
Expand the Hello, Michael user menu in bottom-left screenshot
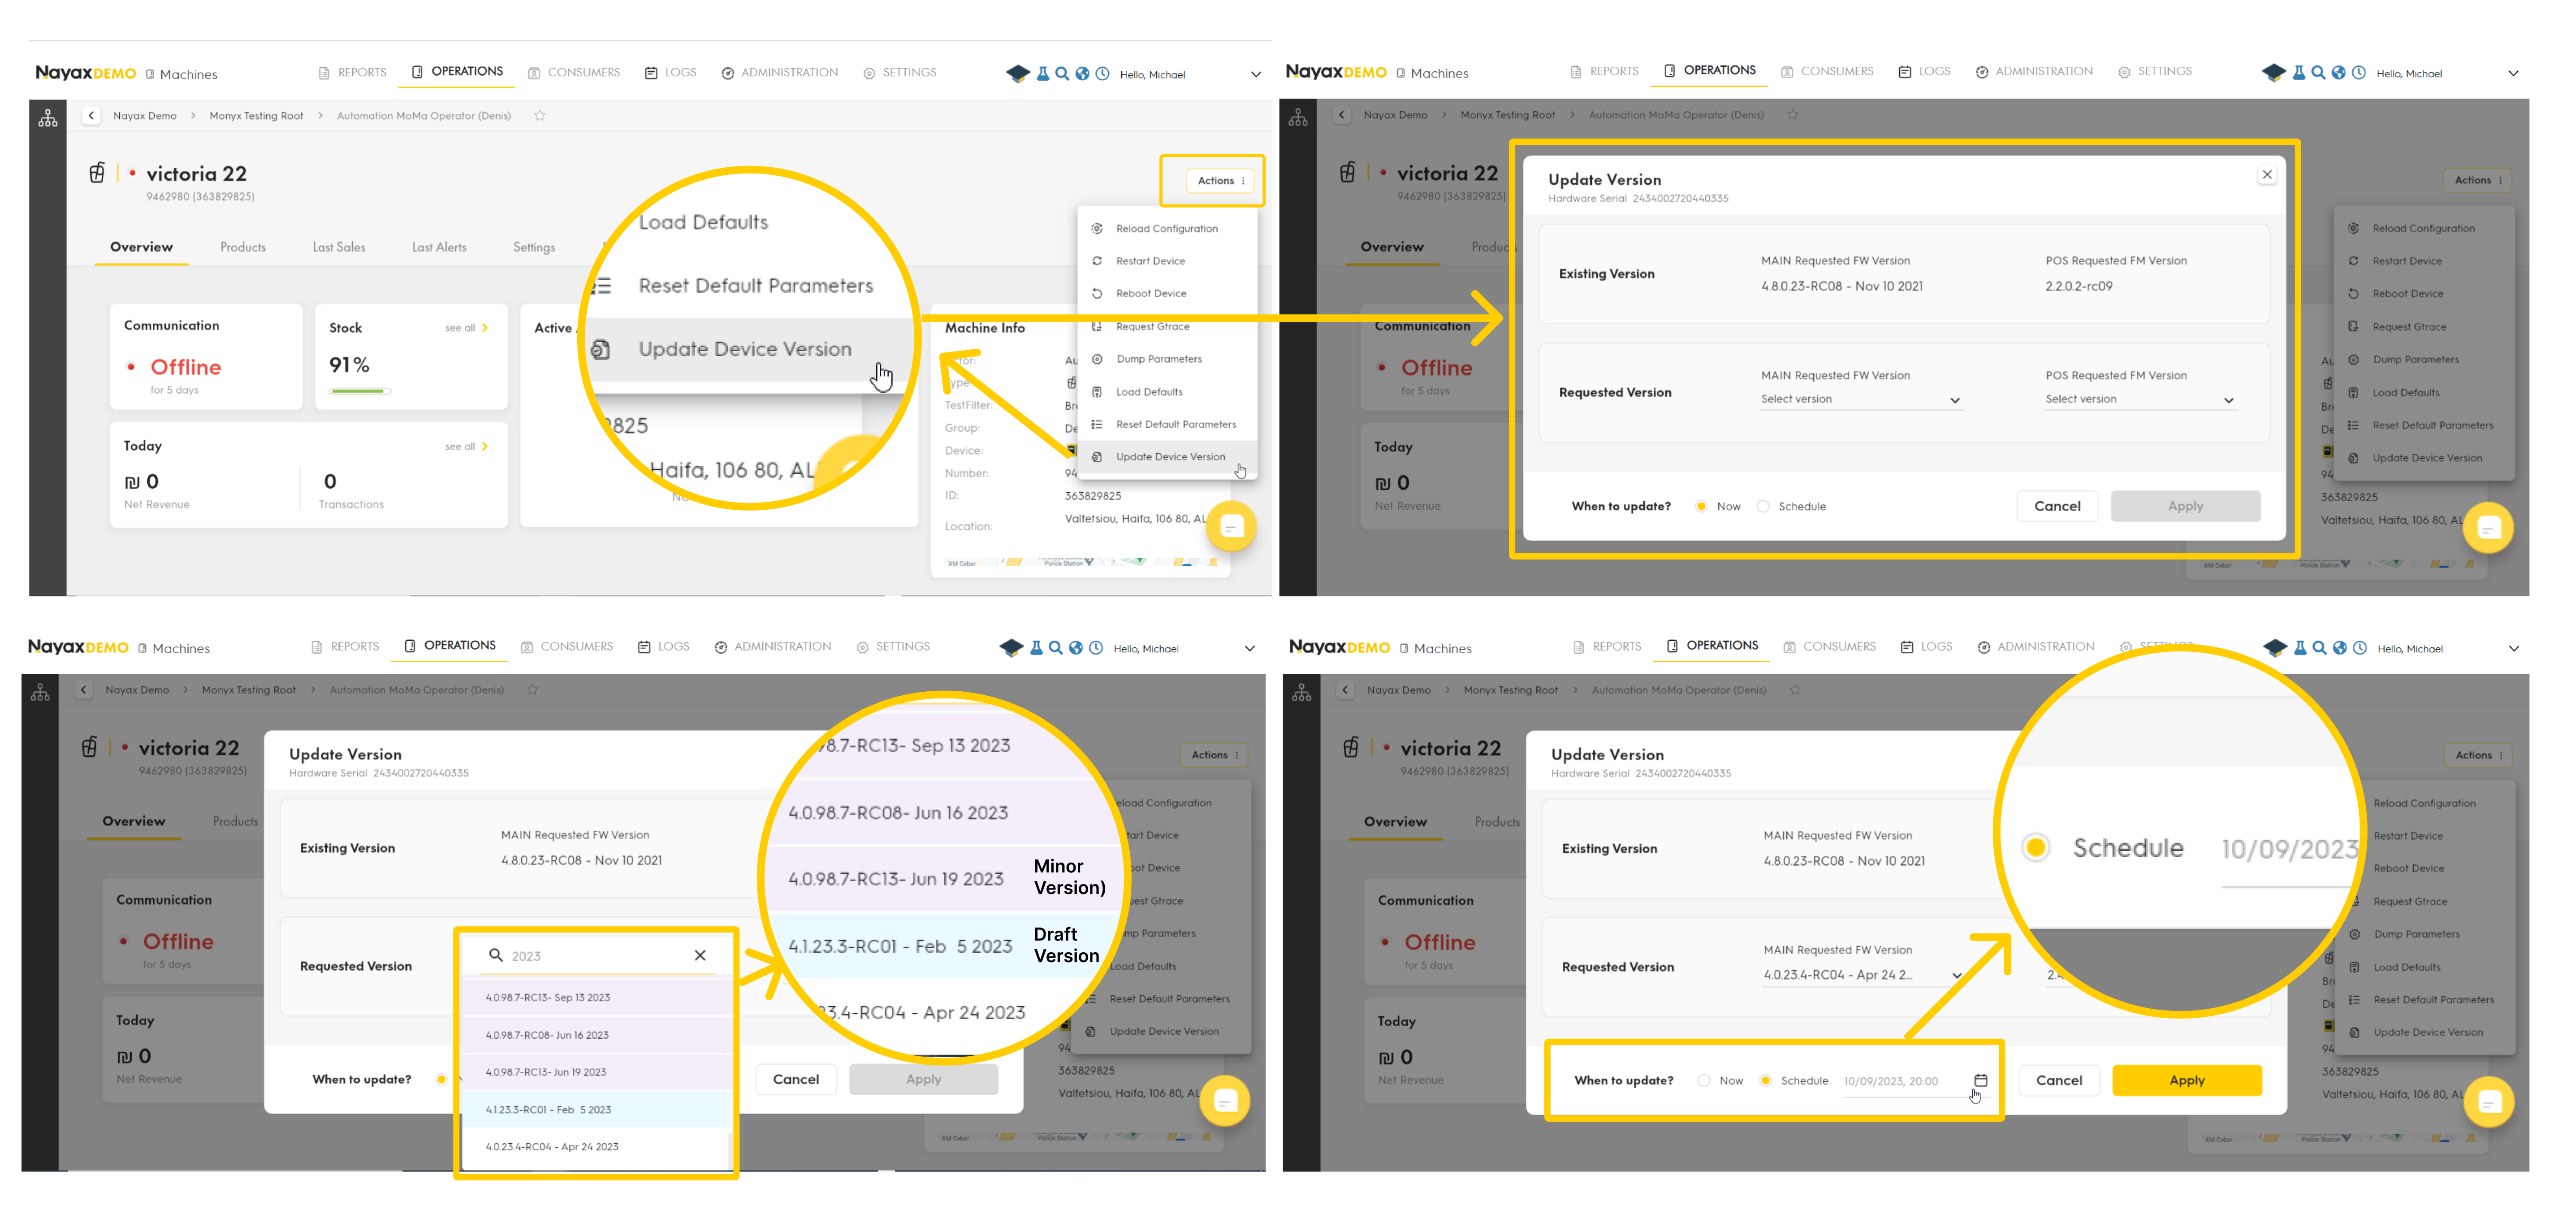tap(1249, 649)
